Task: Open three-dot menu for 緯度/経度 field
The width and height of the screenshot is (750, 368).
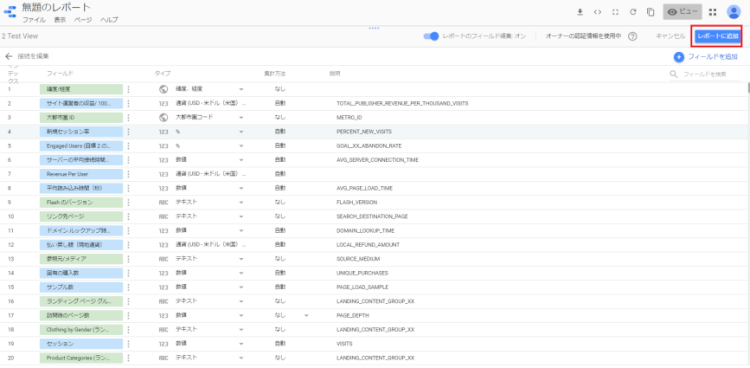Action: (128, 89)
